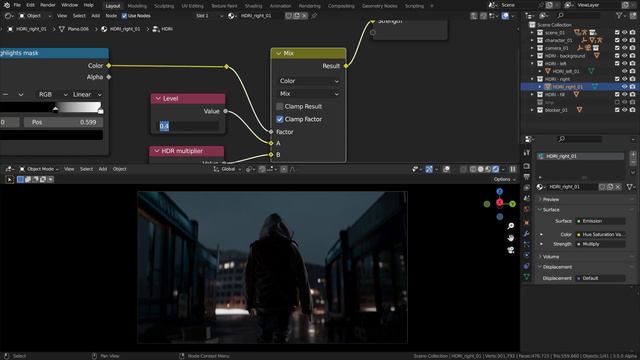Click the outliner filter funnel icon

[619, 16]
